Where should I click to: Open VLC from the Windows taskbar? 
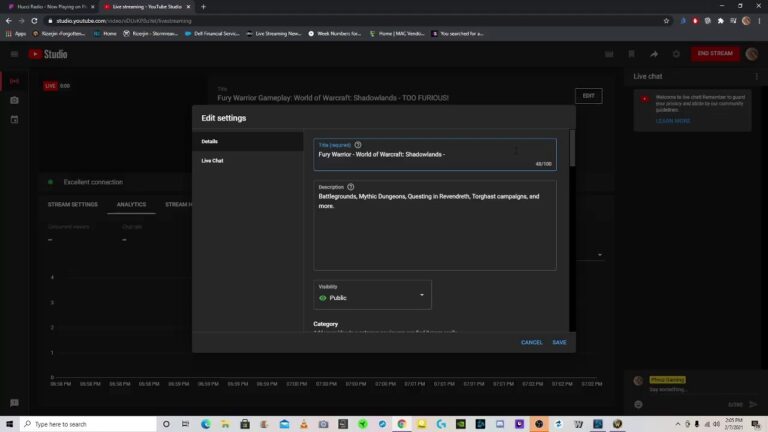(x=304, y=424)
